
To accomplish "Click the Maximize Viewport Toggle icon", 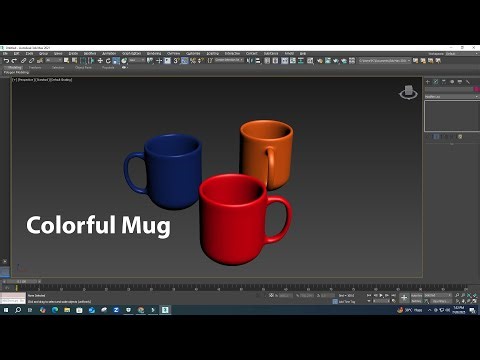I will (x=475, y=301).
